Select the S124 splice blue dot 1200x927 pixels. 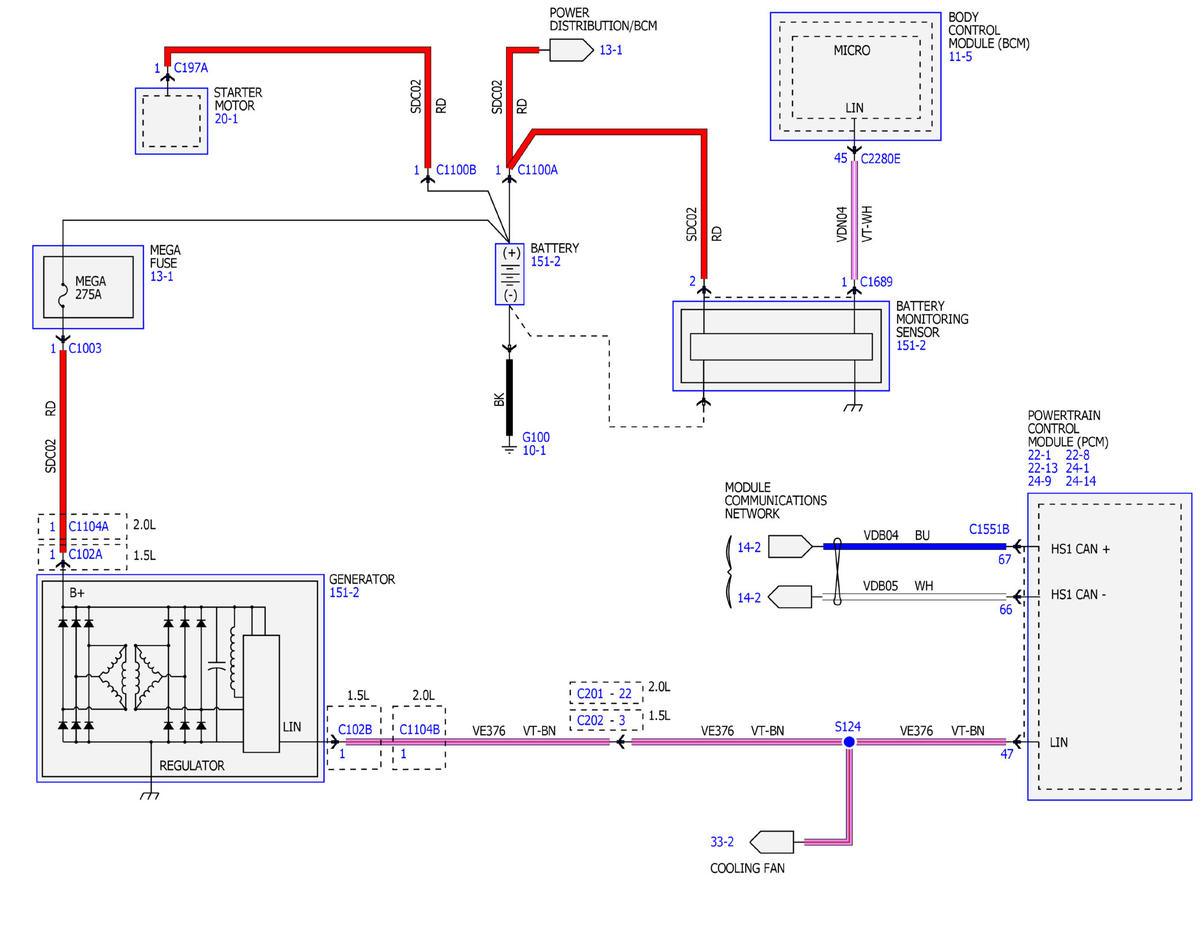tap(849, 742)
